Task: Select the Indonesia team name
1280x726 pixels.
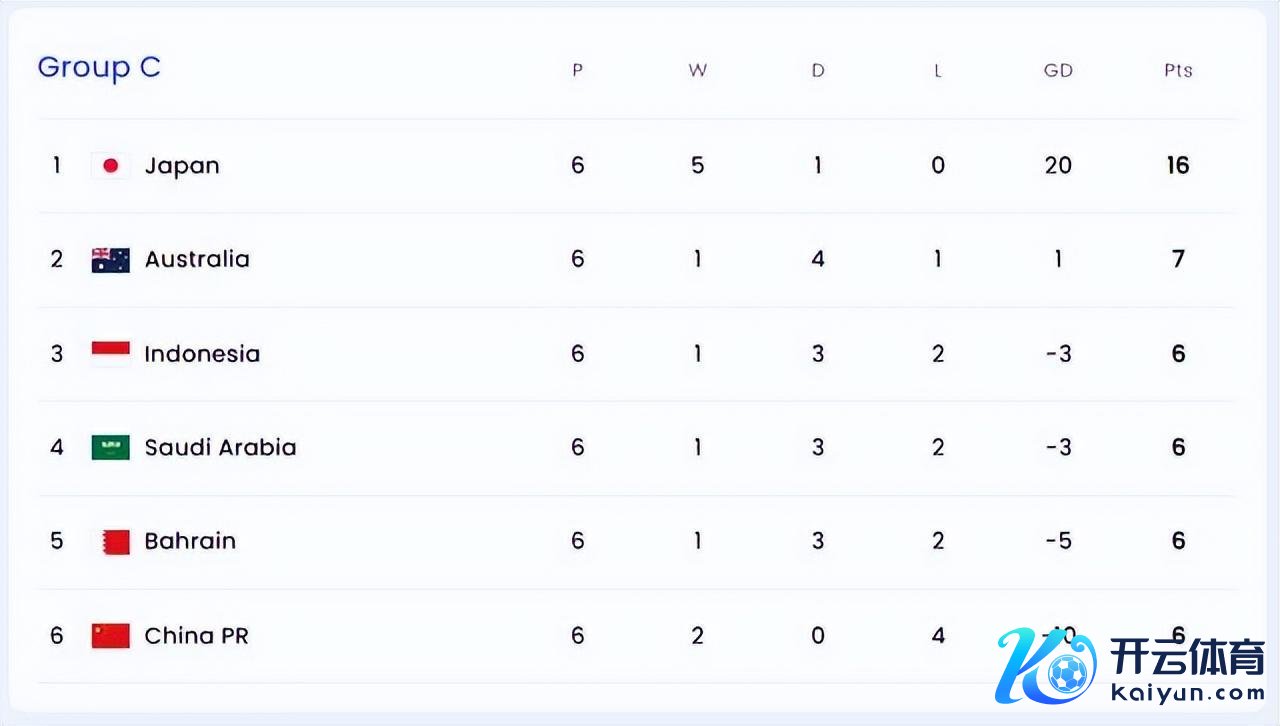Action: [x=202, y=354]
